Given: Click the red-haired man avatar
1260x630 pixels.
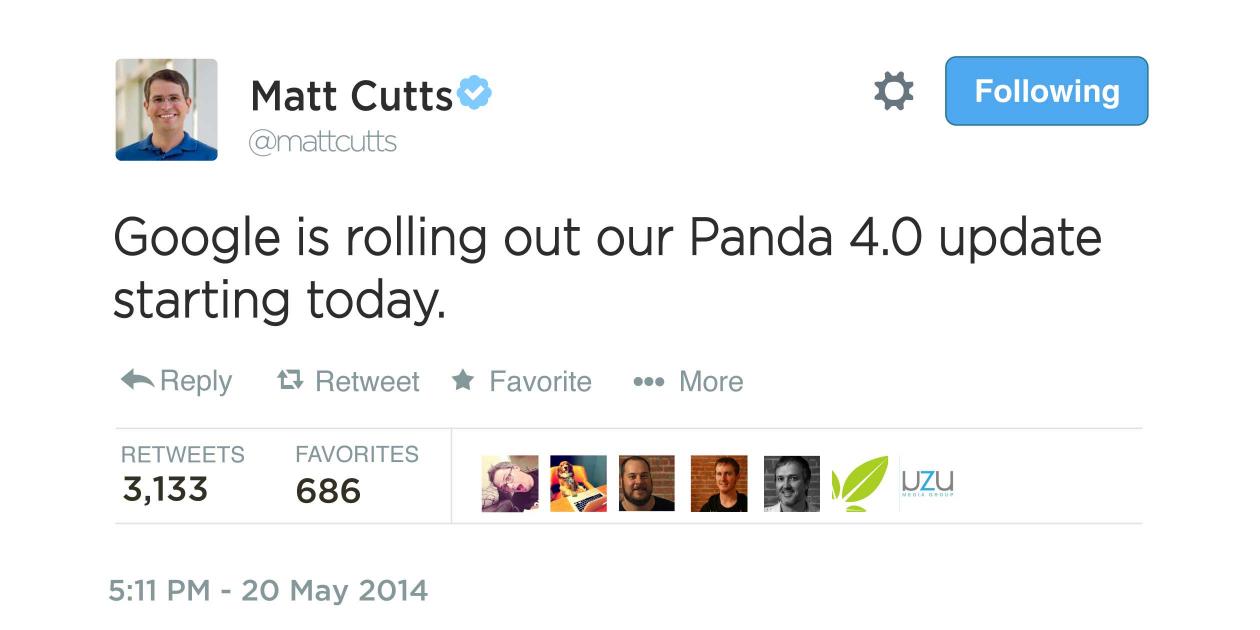Looking at the screenshot, I should [718, 484].
